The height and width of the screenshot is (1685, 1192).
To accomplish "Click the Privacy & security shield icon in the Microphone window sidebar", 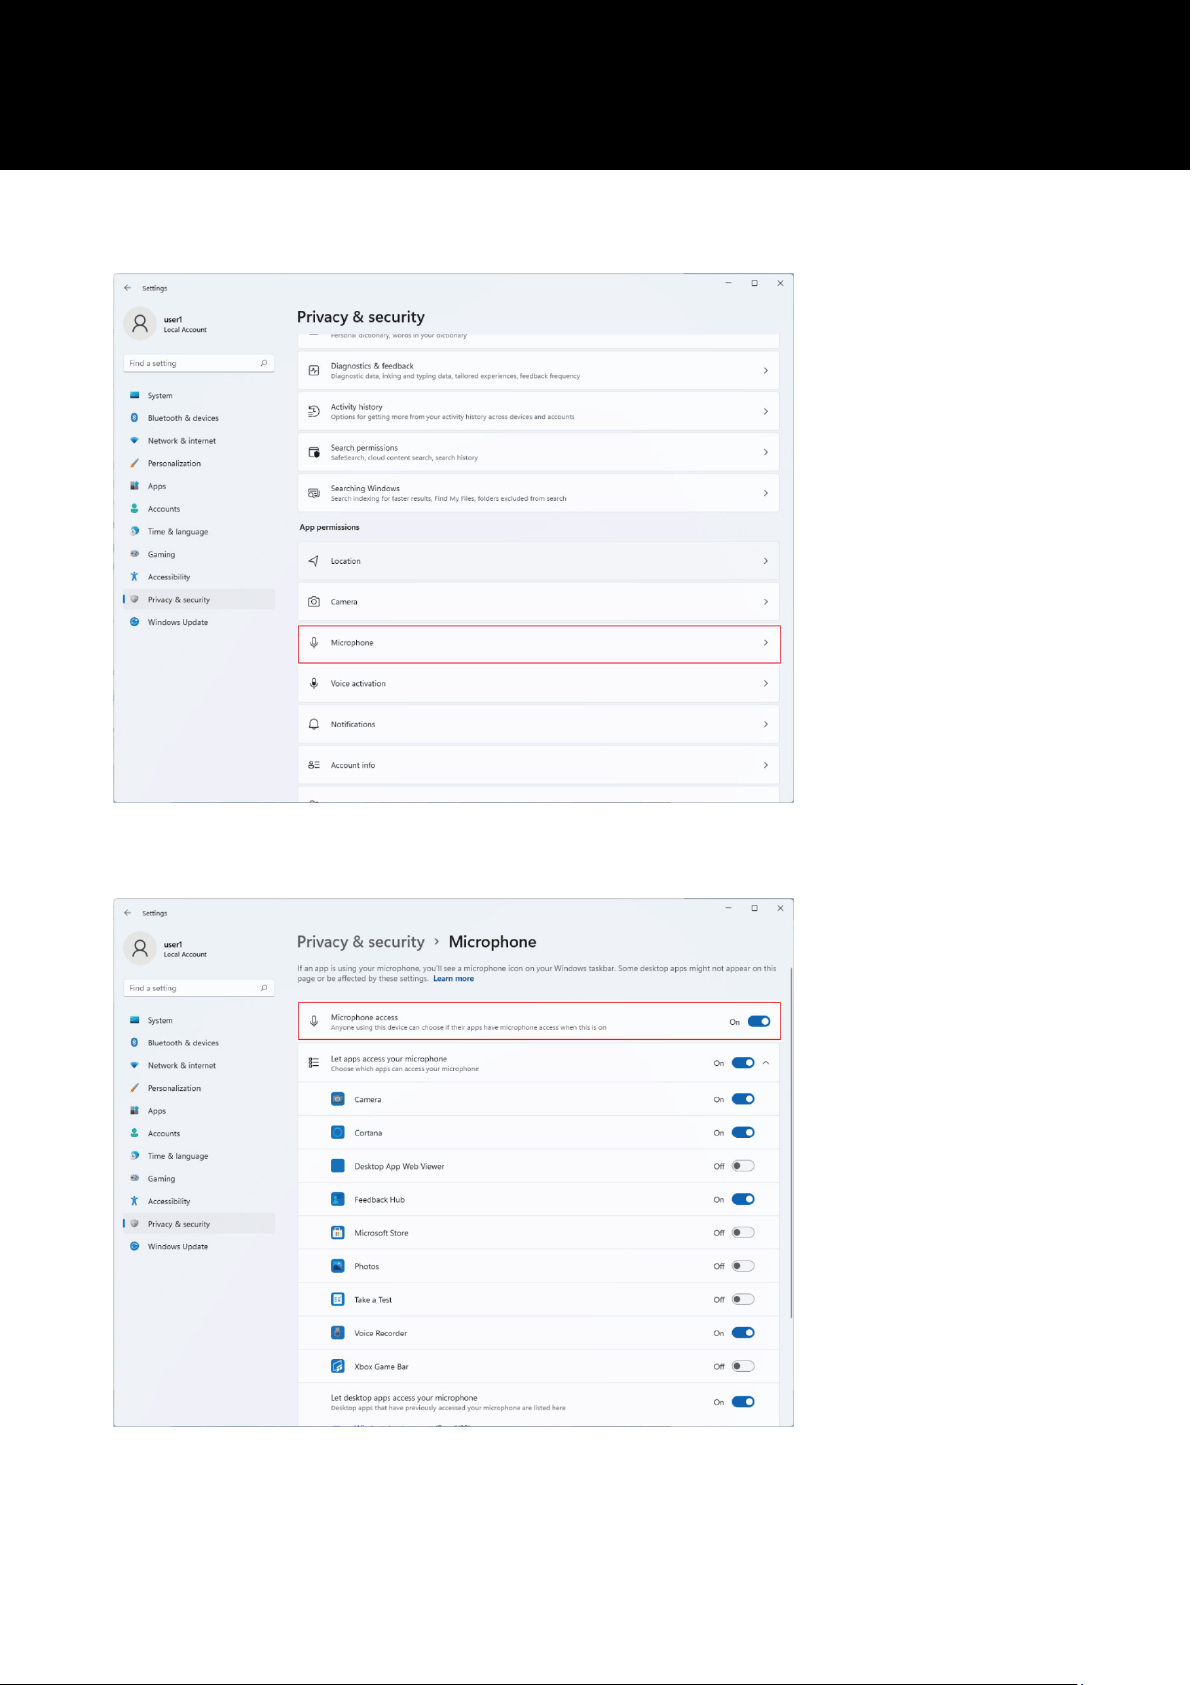I will pyautogui.click(x=134, y=1224).
